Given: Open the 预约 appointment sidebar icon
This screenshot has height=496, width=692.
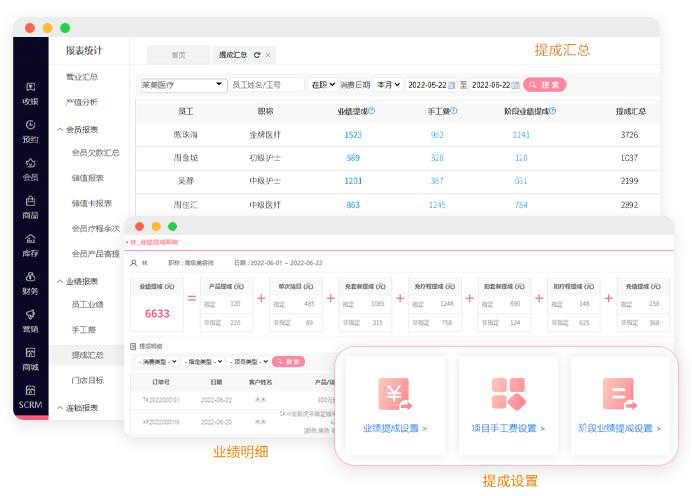Looking at the screenshot, I should pos(30,132).
